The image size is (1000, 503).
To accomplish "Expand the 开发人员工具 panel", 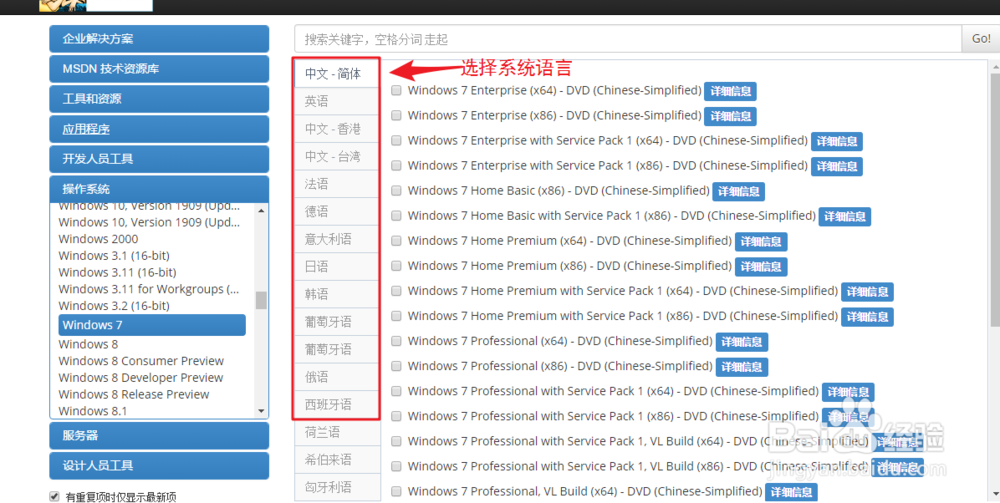I will [159, 159].
